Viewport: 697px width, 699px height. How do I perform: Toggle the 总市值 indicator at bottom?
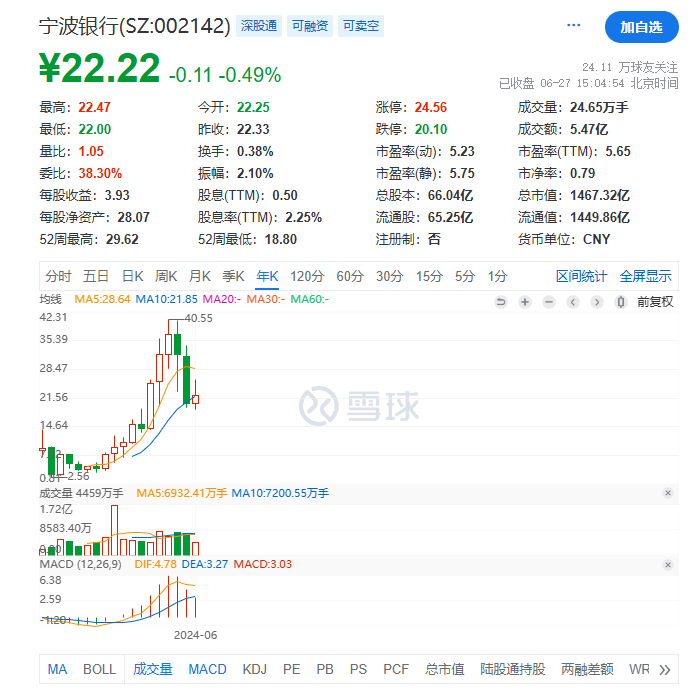point(444,669)
